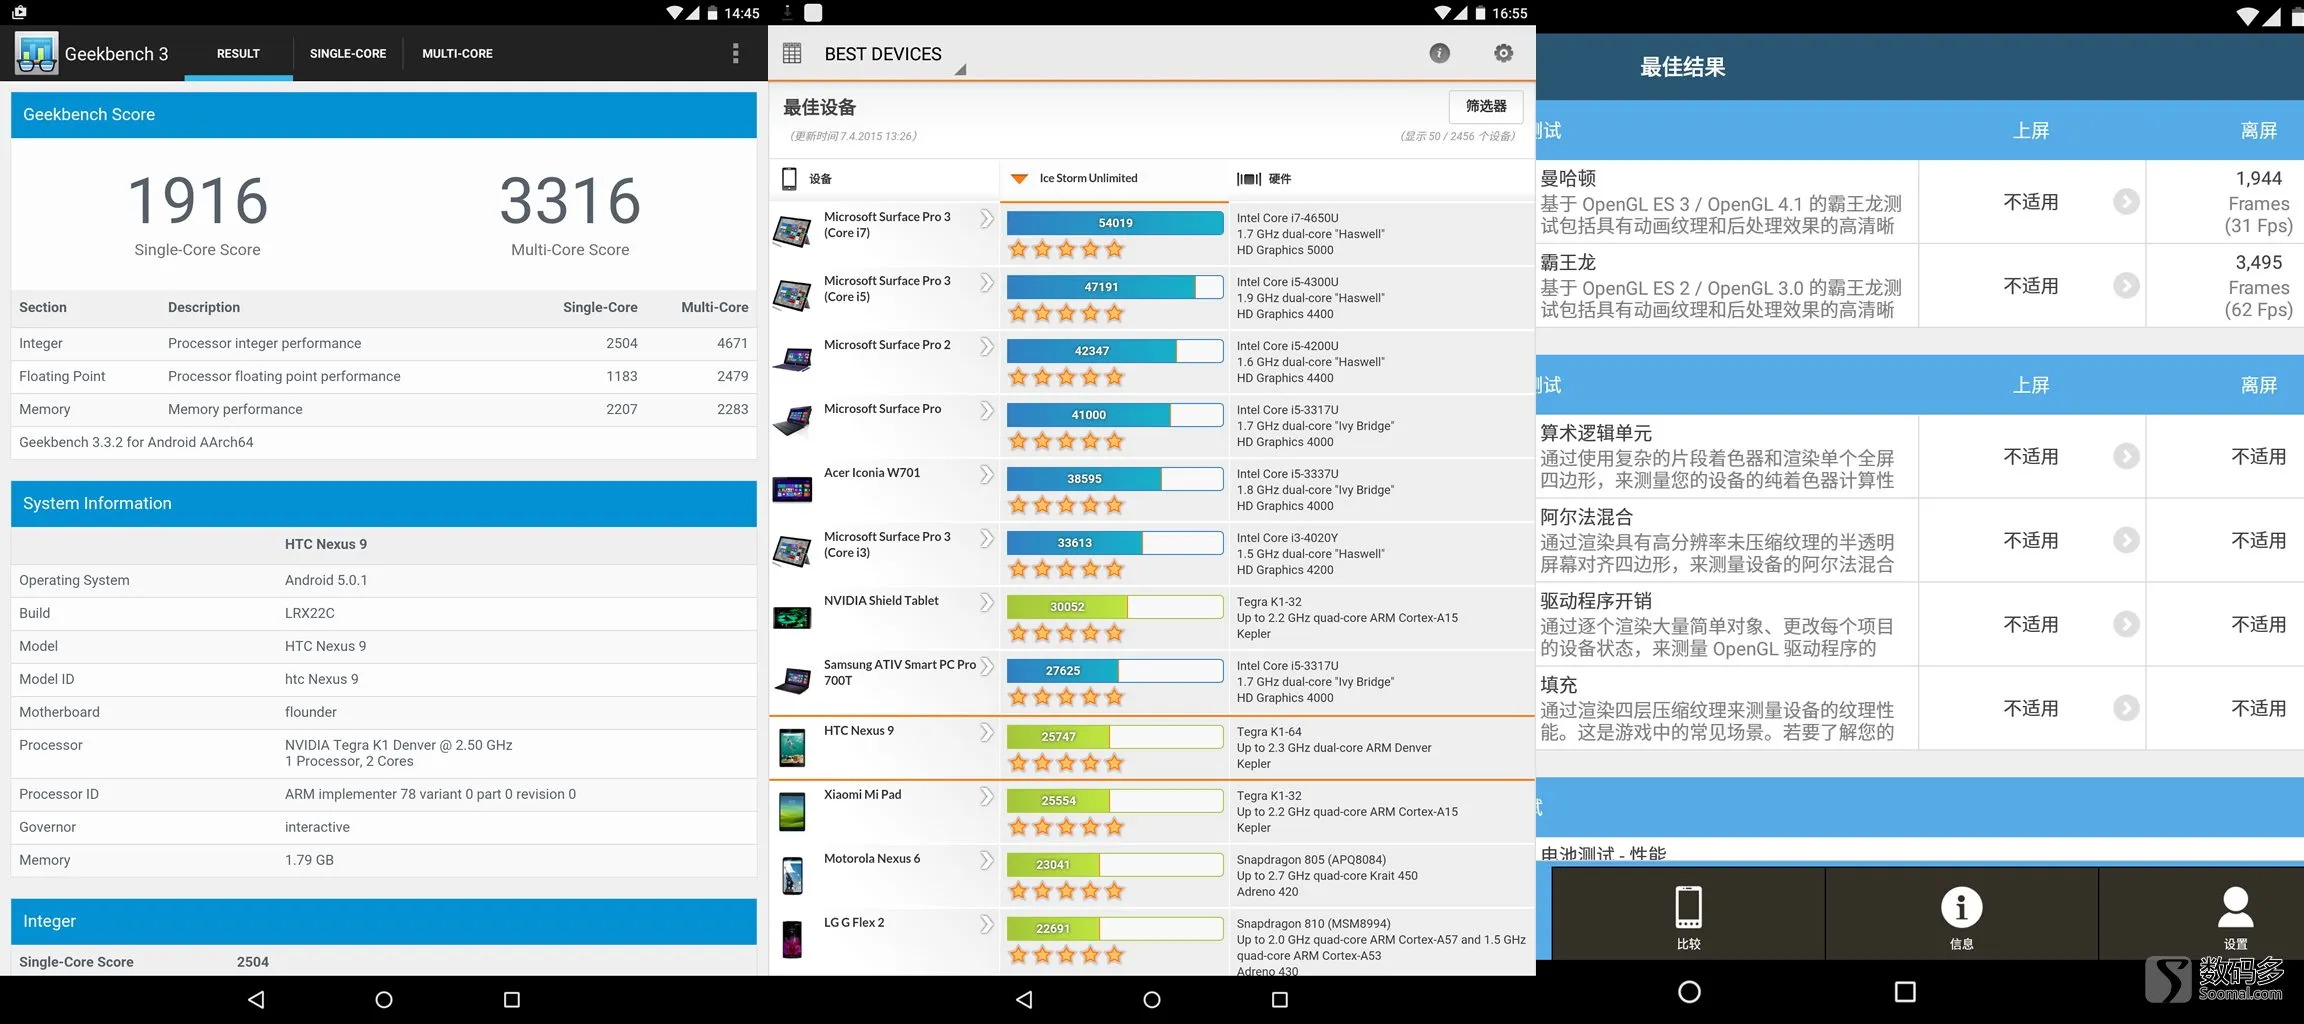The height and width of the screenshot is (1024, 2304).
Task: Switch to the MULTI-CORE tab
Action: [457, 53]
